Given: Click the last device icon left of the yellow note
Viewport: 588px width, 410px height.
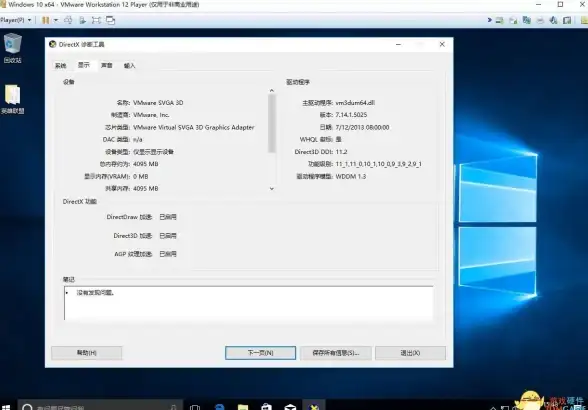Looking at the screenshot, I should click(567, 20).
